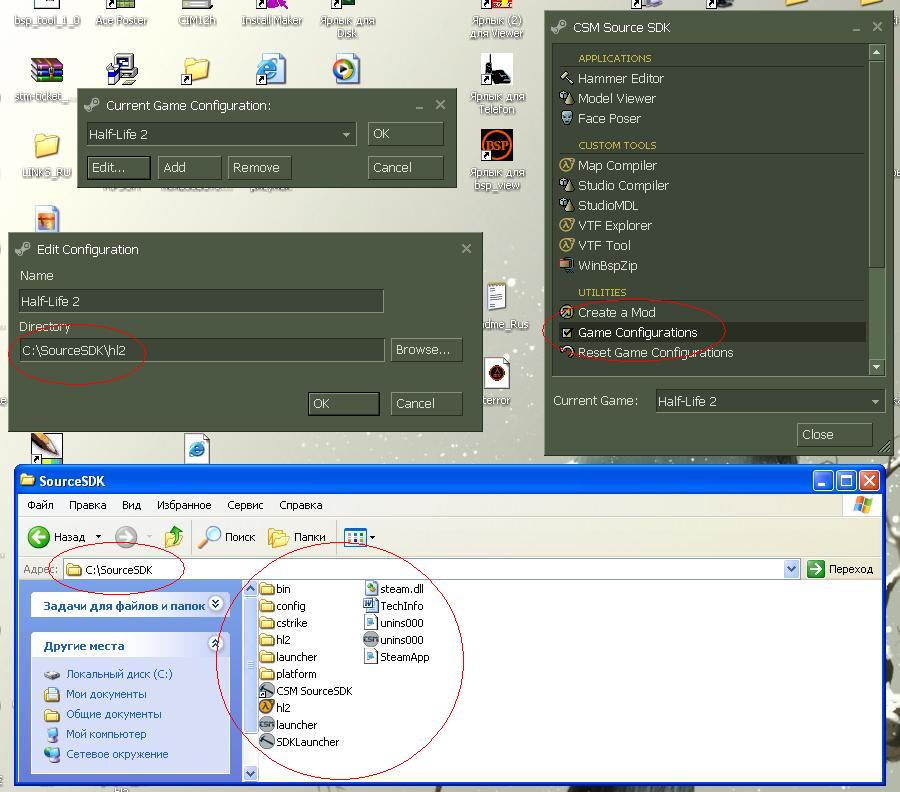Click SDK list scrollbar down arrow
900x792 pixels.
click(876, 367)
